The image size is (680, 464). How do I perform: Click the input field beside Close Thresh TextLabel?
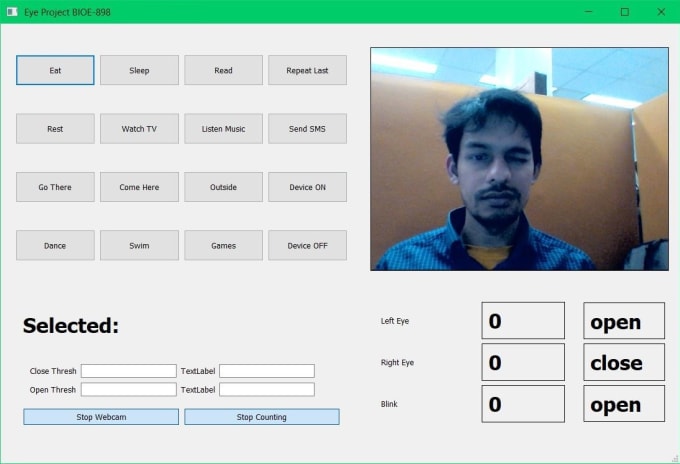[267, 371]
